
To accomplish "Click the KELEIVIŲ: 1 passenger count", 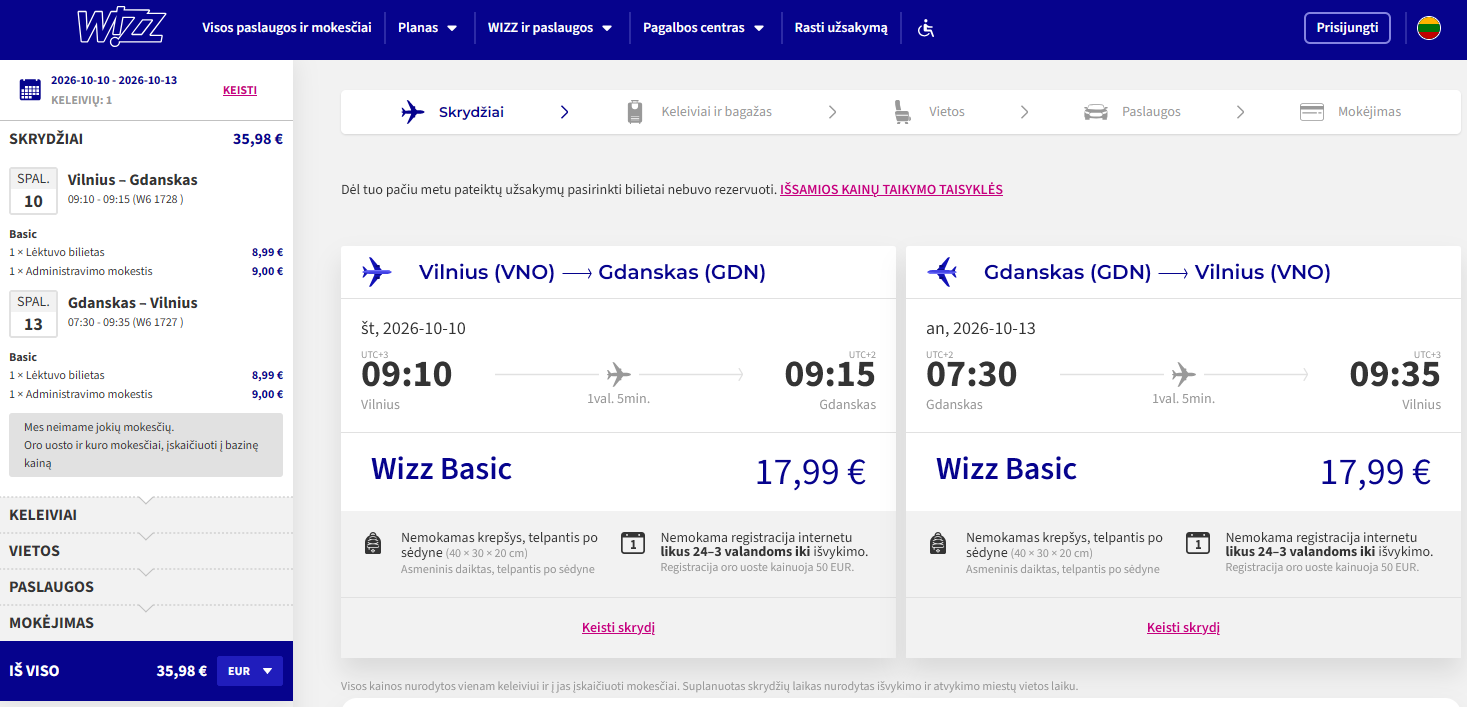I will [x=82, y=100].
